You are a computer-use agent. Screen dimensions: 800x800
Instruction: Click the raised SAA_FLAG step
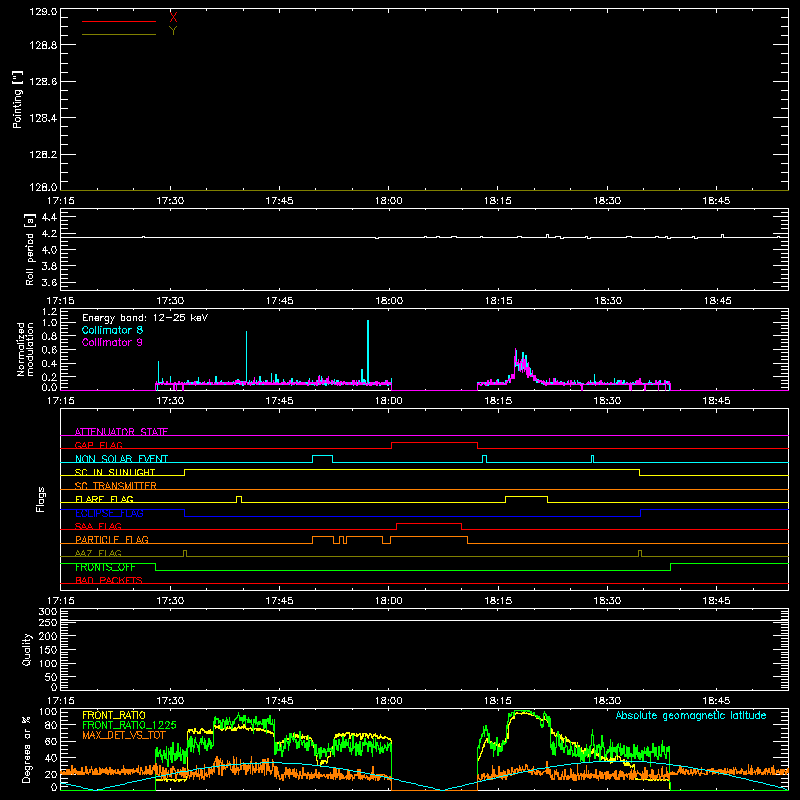tap(429, 523)
